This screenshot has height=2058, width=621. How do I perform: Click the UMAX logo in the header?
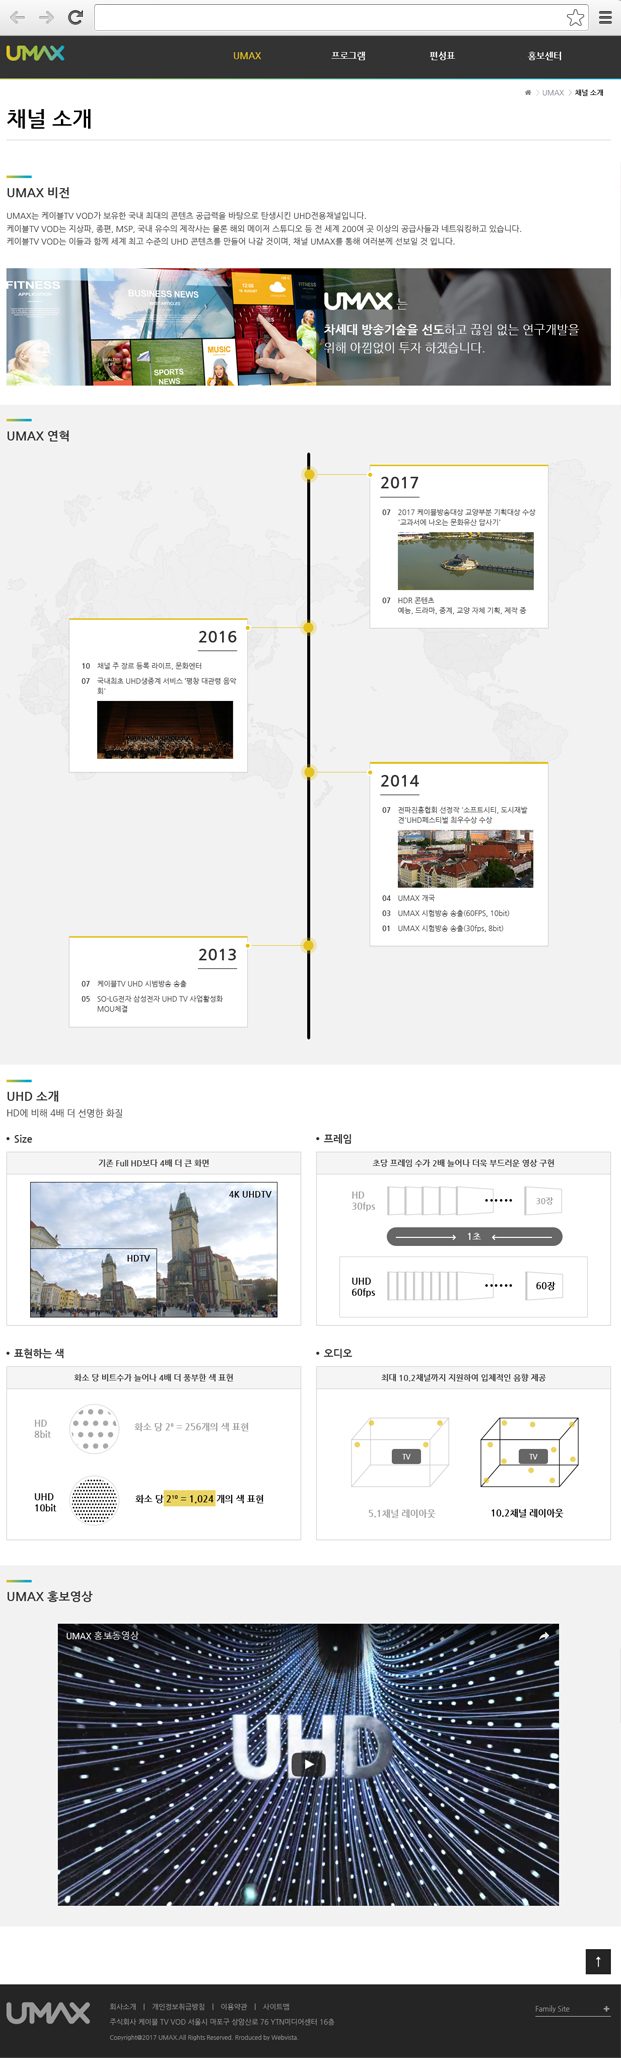[35, 53]
